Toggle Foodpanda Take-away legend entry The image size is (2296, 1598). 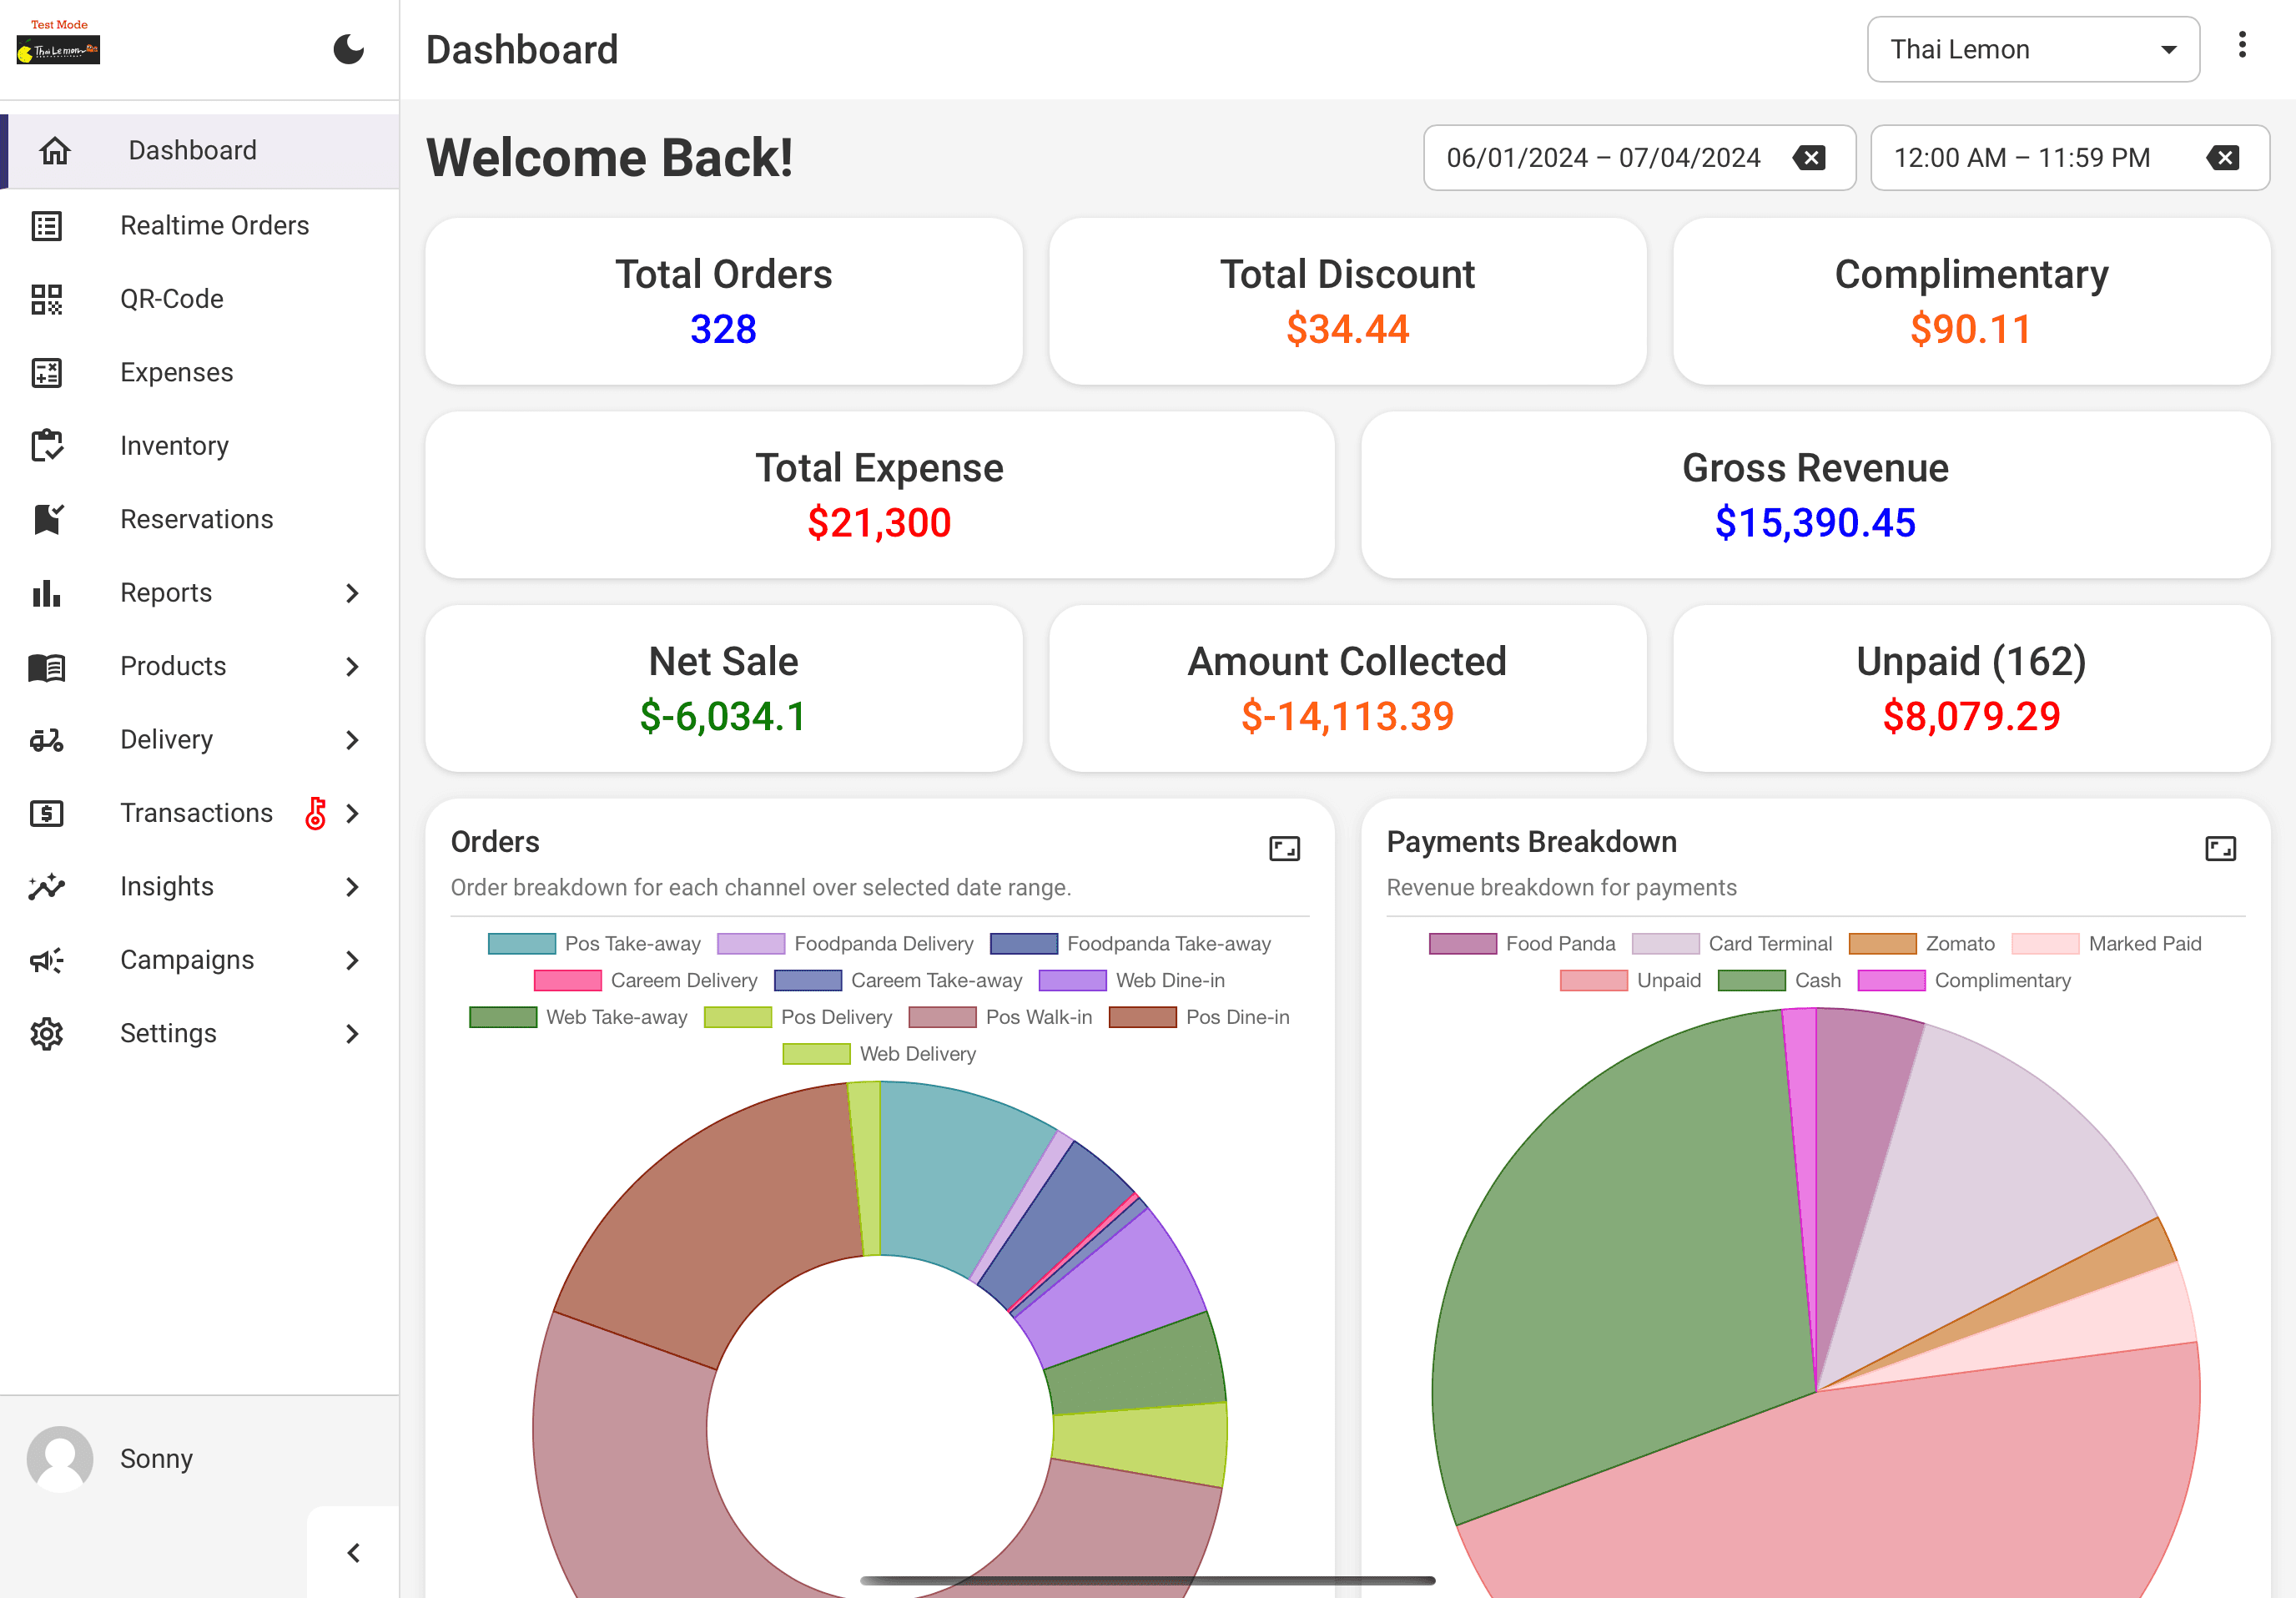tap(1130, 943)
